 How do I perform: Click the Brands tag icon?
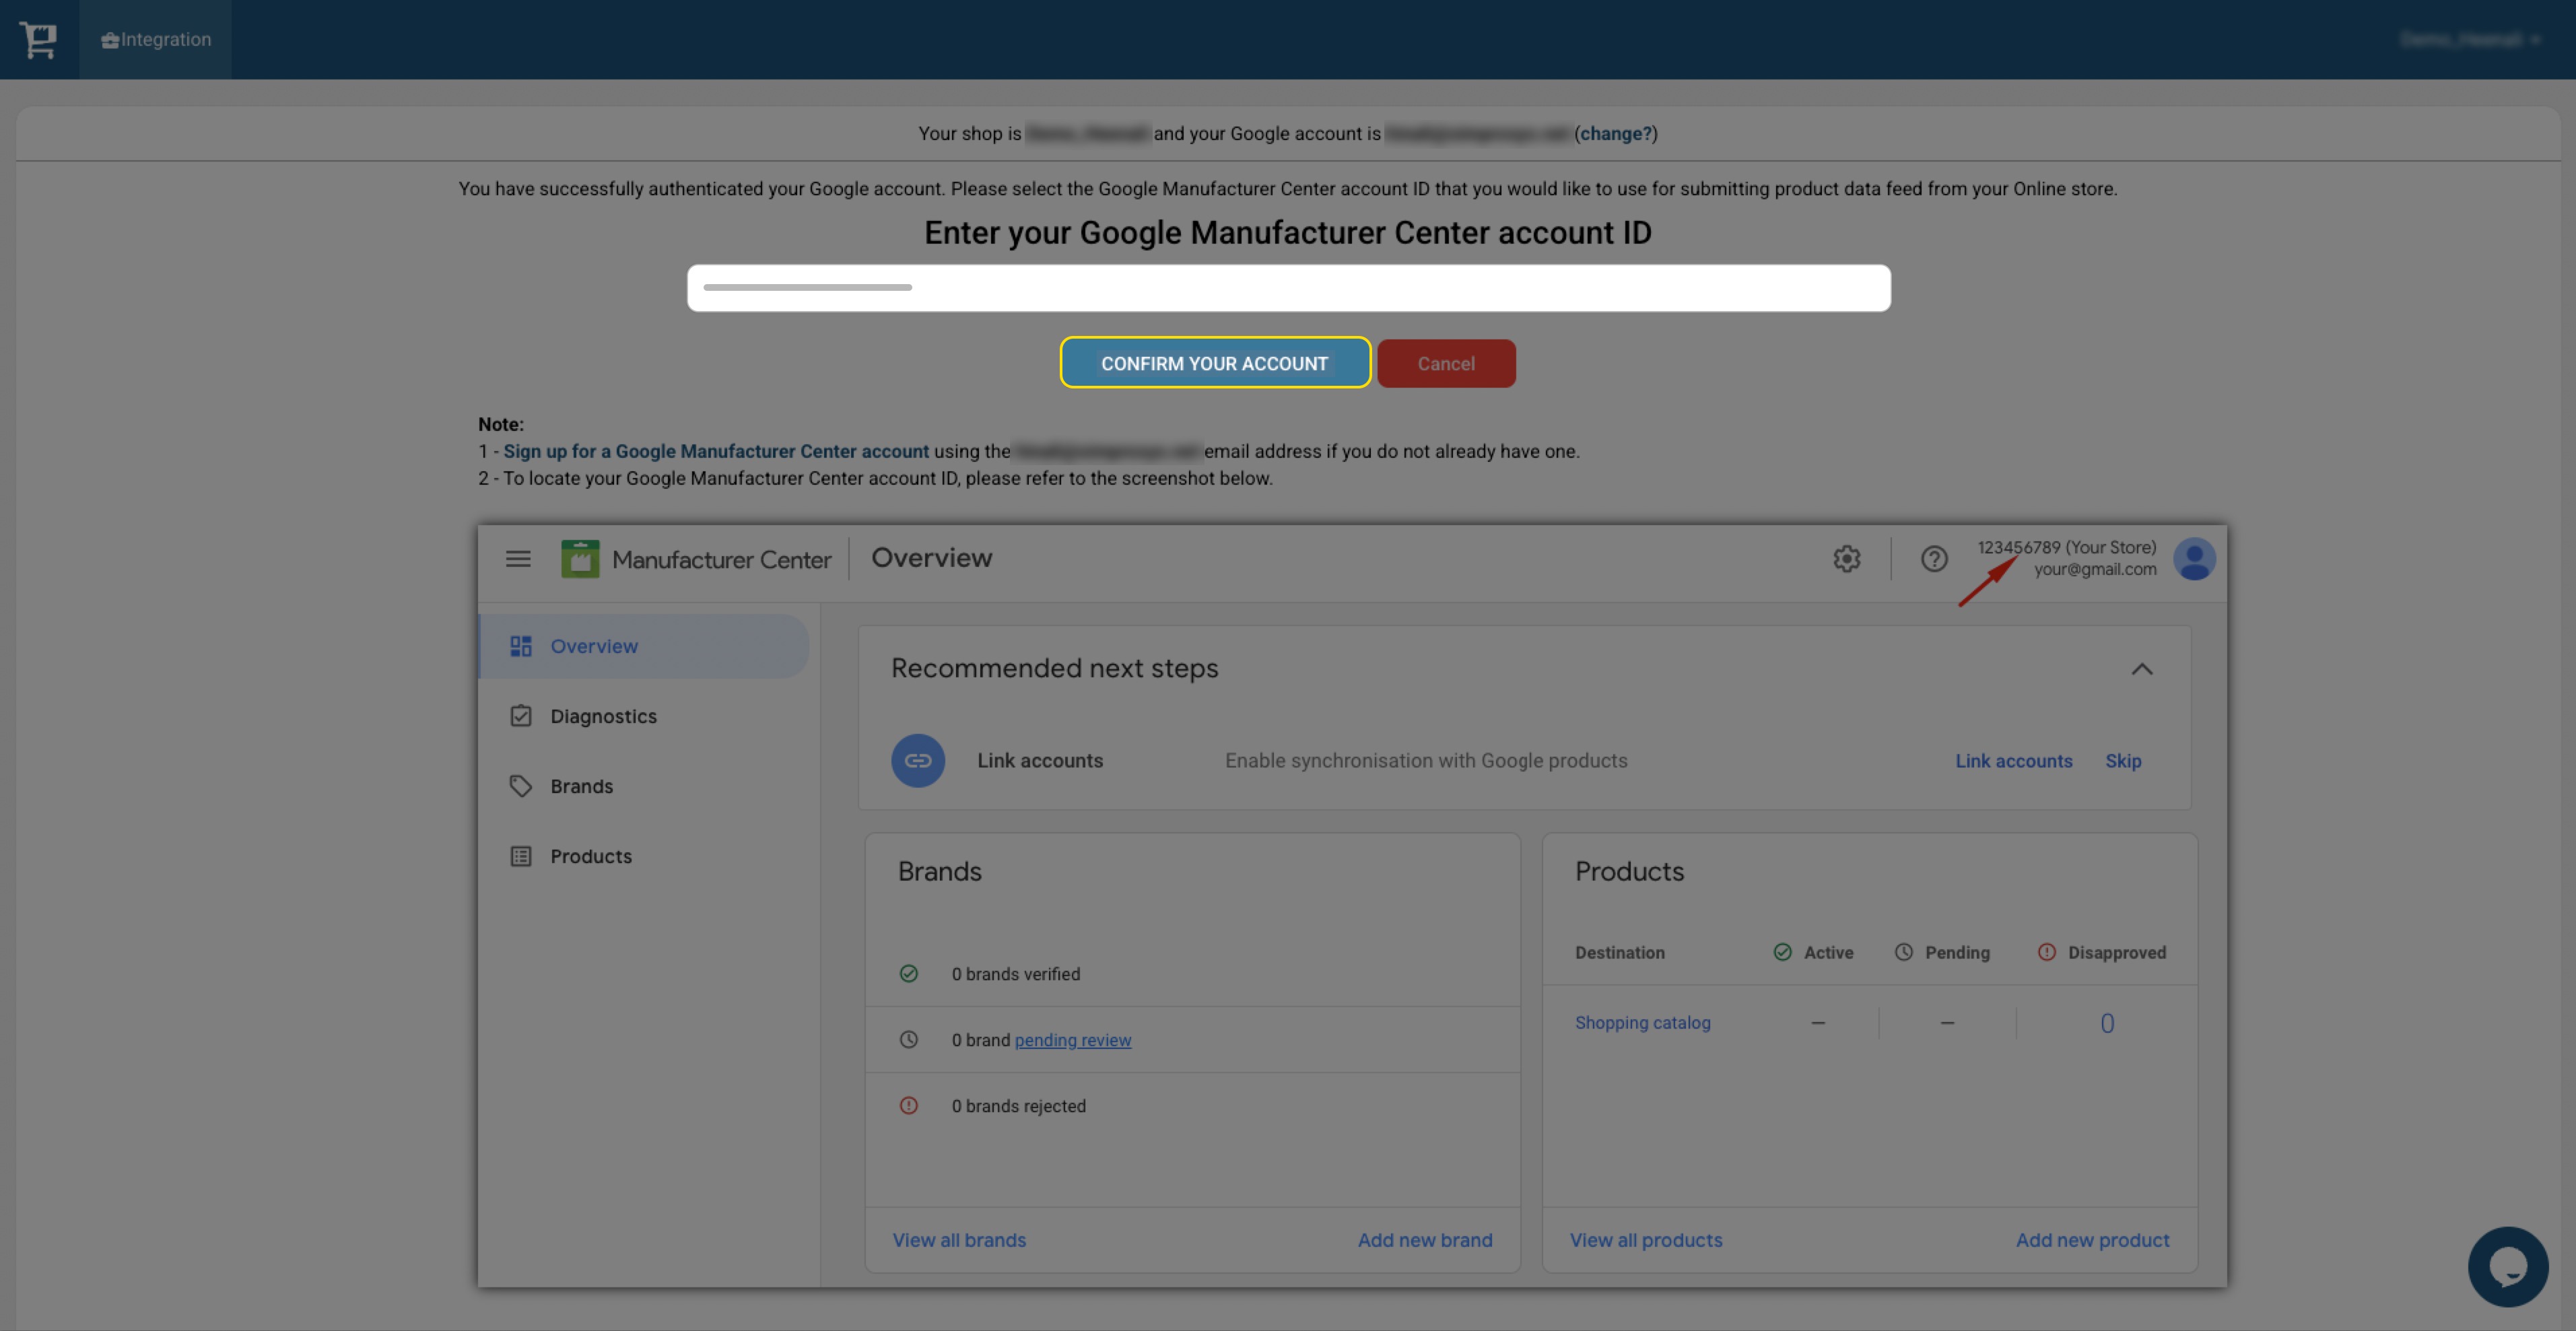click(x=521, y=786)
